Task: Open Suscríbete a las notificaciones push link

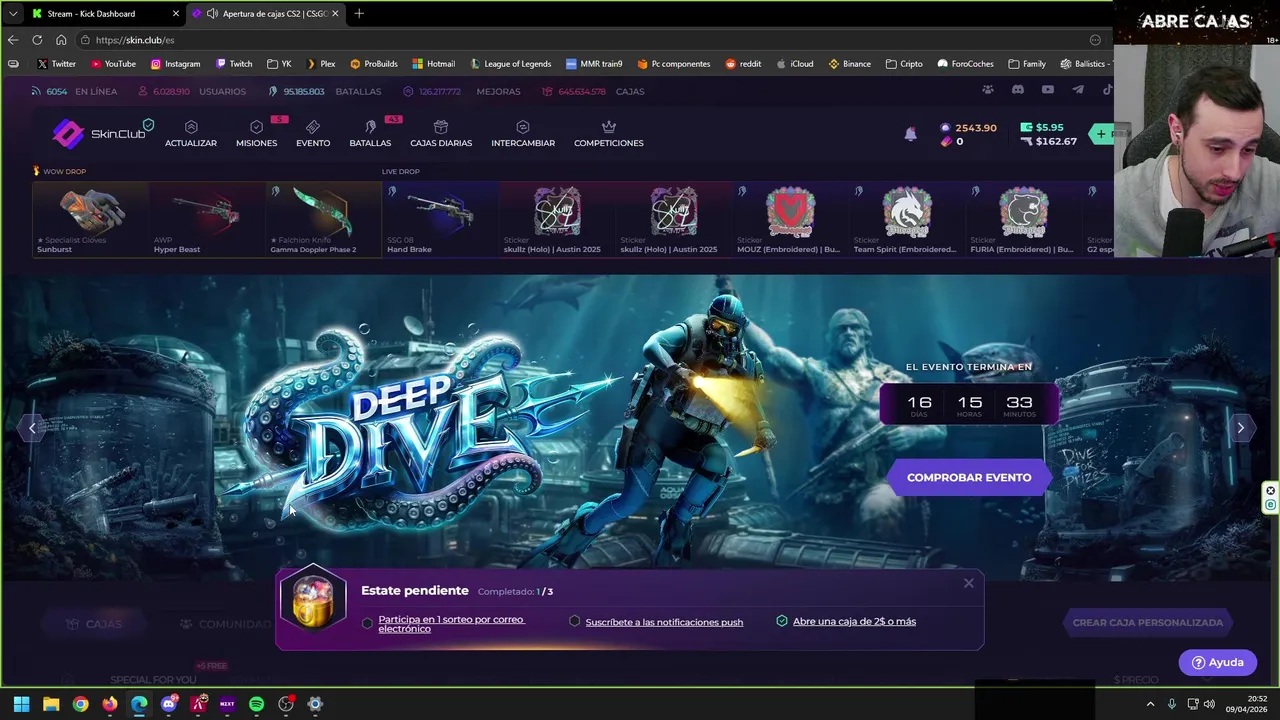Action: coord(664,622)
